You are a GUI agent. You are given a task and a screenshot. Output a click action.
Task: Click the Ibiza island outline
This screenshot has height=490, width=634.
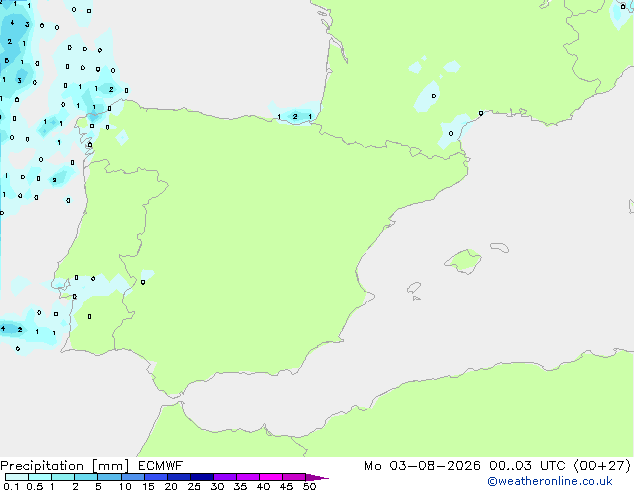[414, 288]
